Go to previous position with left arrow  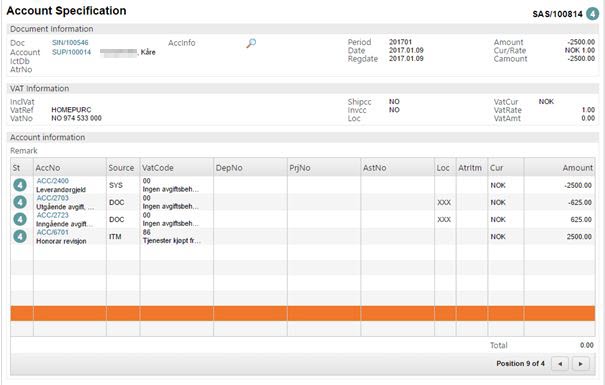(560, 363)
